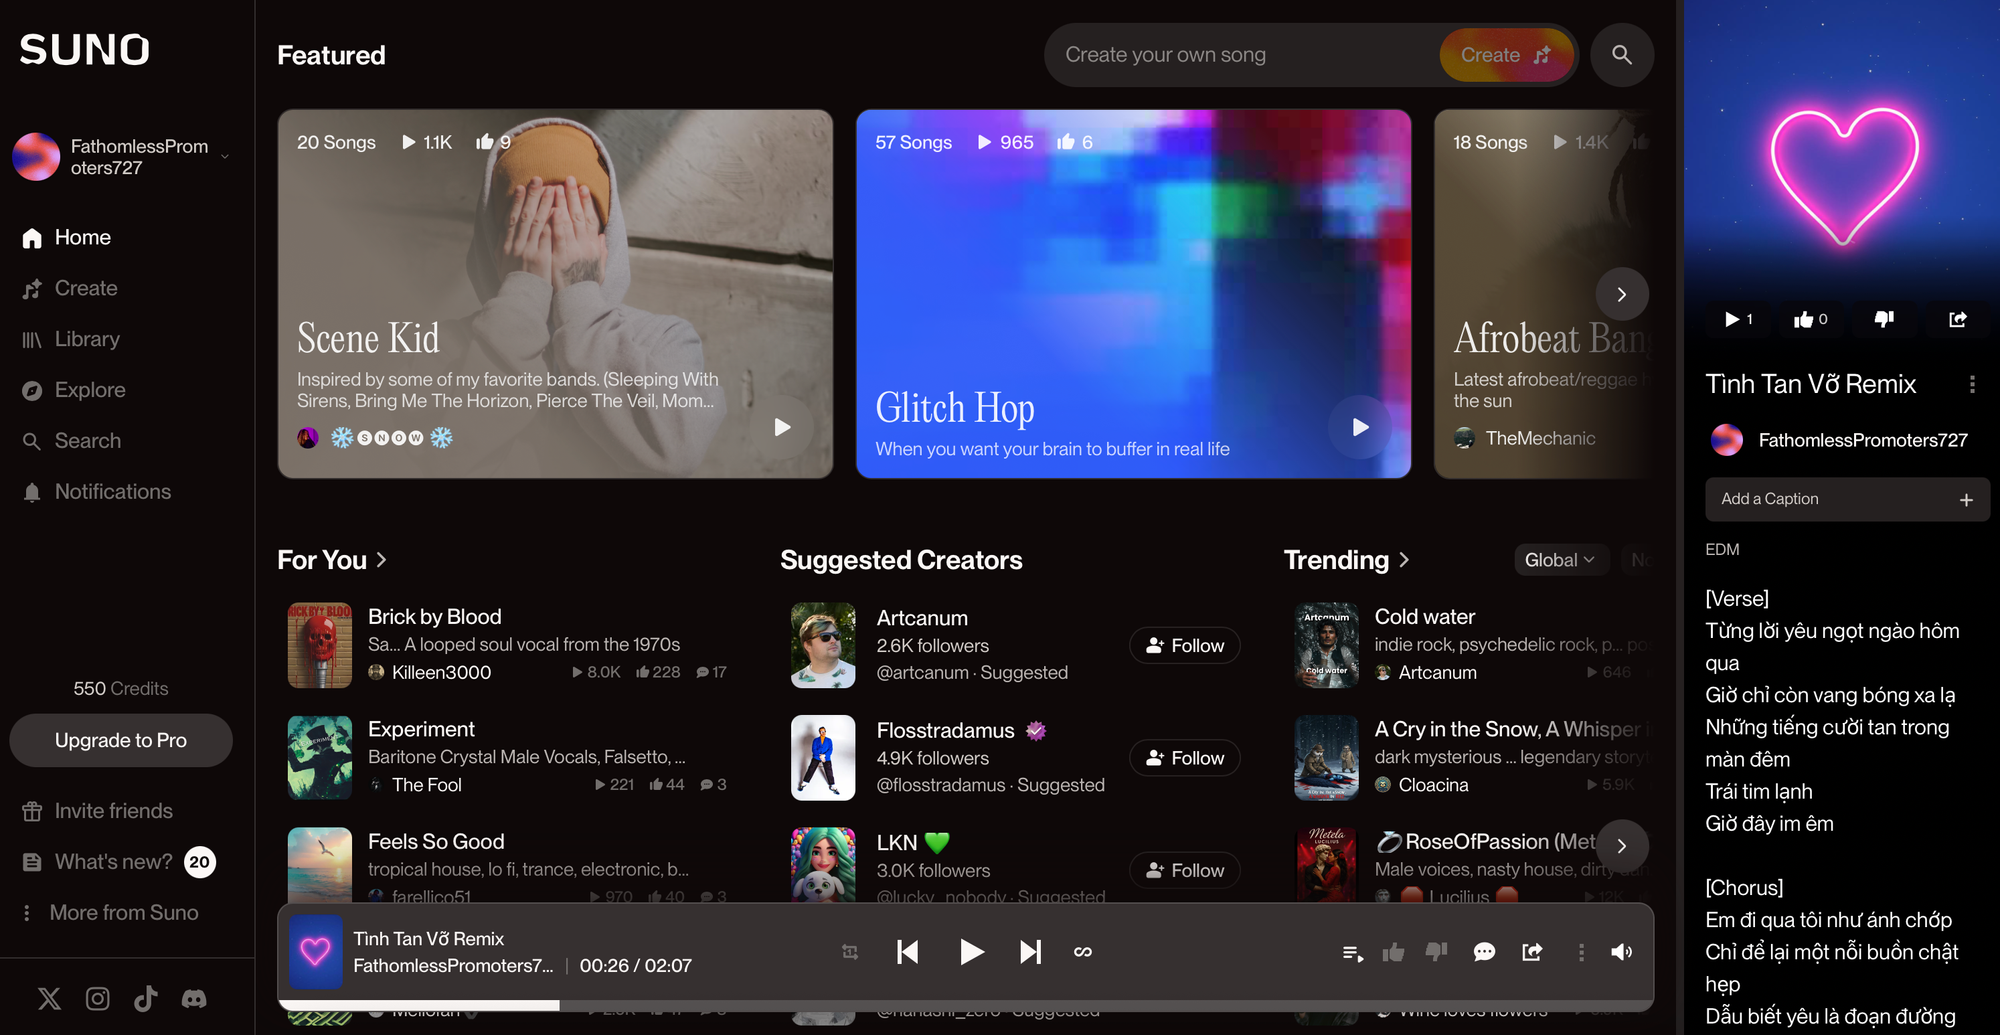Open song options menu beside Tình Tan Vỡ Remix title
Screen dimensions: 2000x1035
pyautogui.click(x=1972, y=384)
